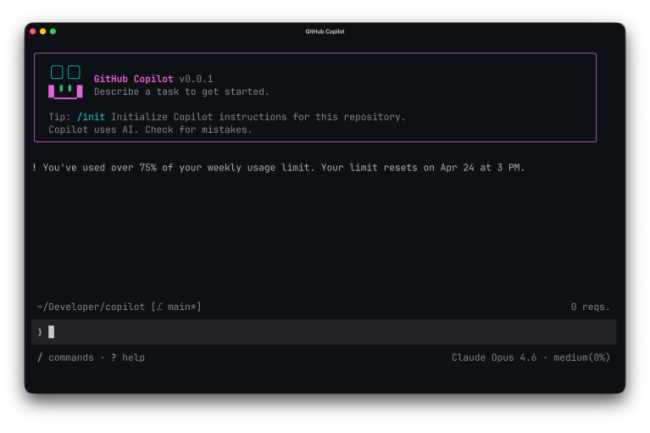Click the prompt chevron in the input bar
Viewport: 650px width, 433px height.
(x=39, y=332)
